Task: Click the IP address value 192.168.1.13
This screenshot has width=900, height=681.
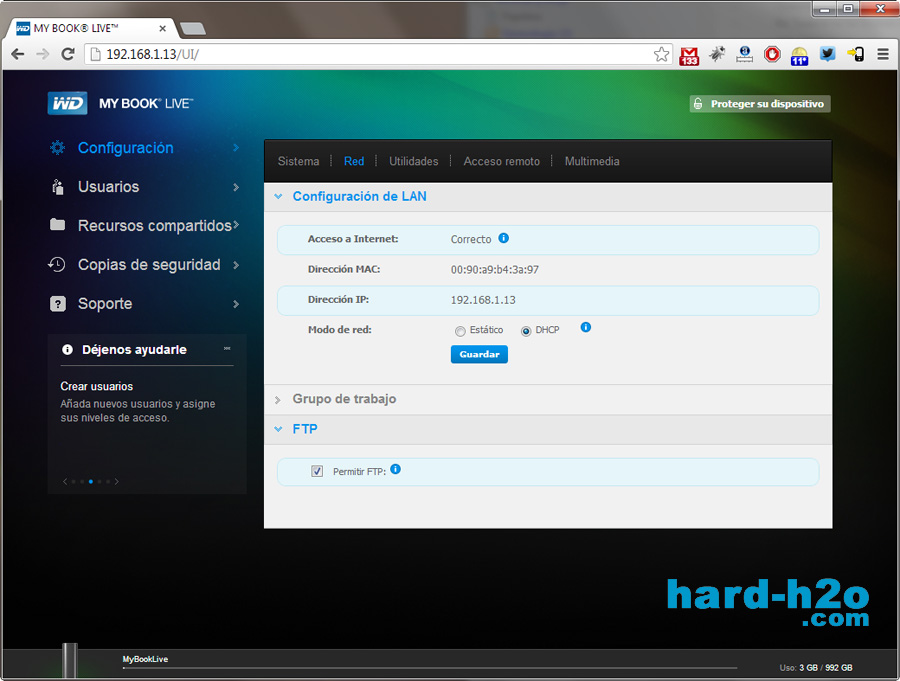Action: point(483,300)
